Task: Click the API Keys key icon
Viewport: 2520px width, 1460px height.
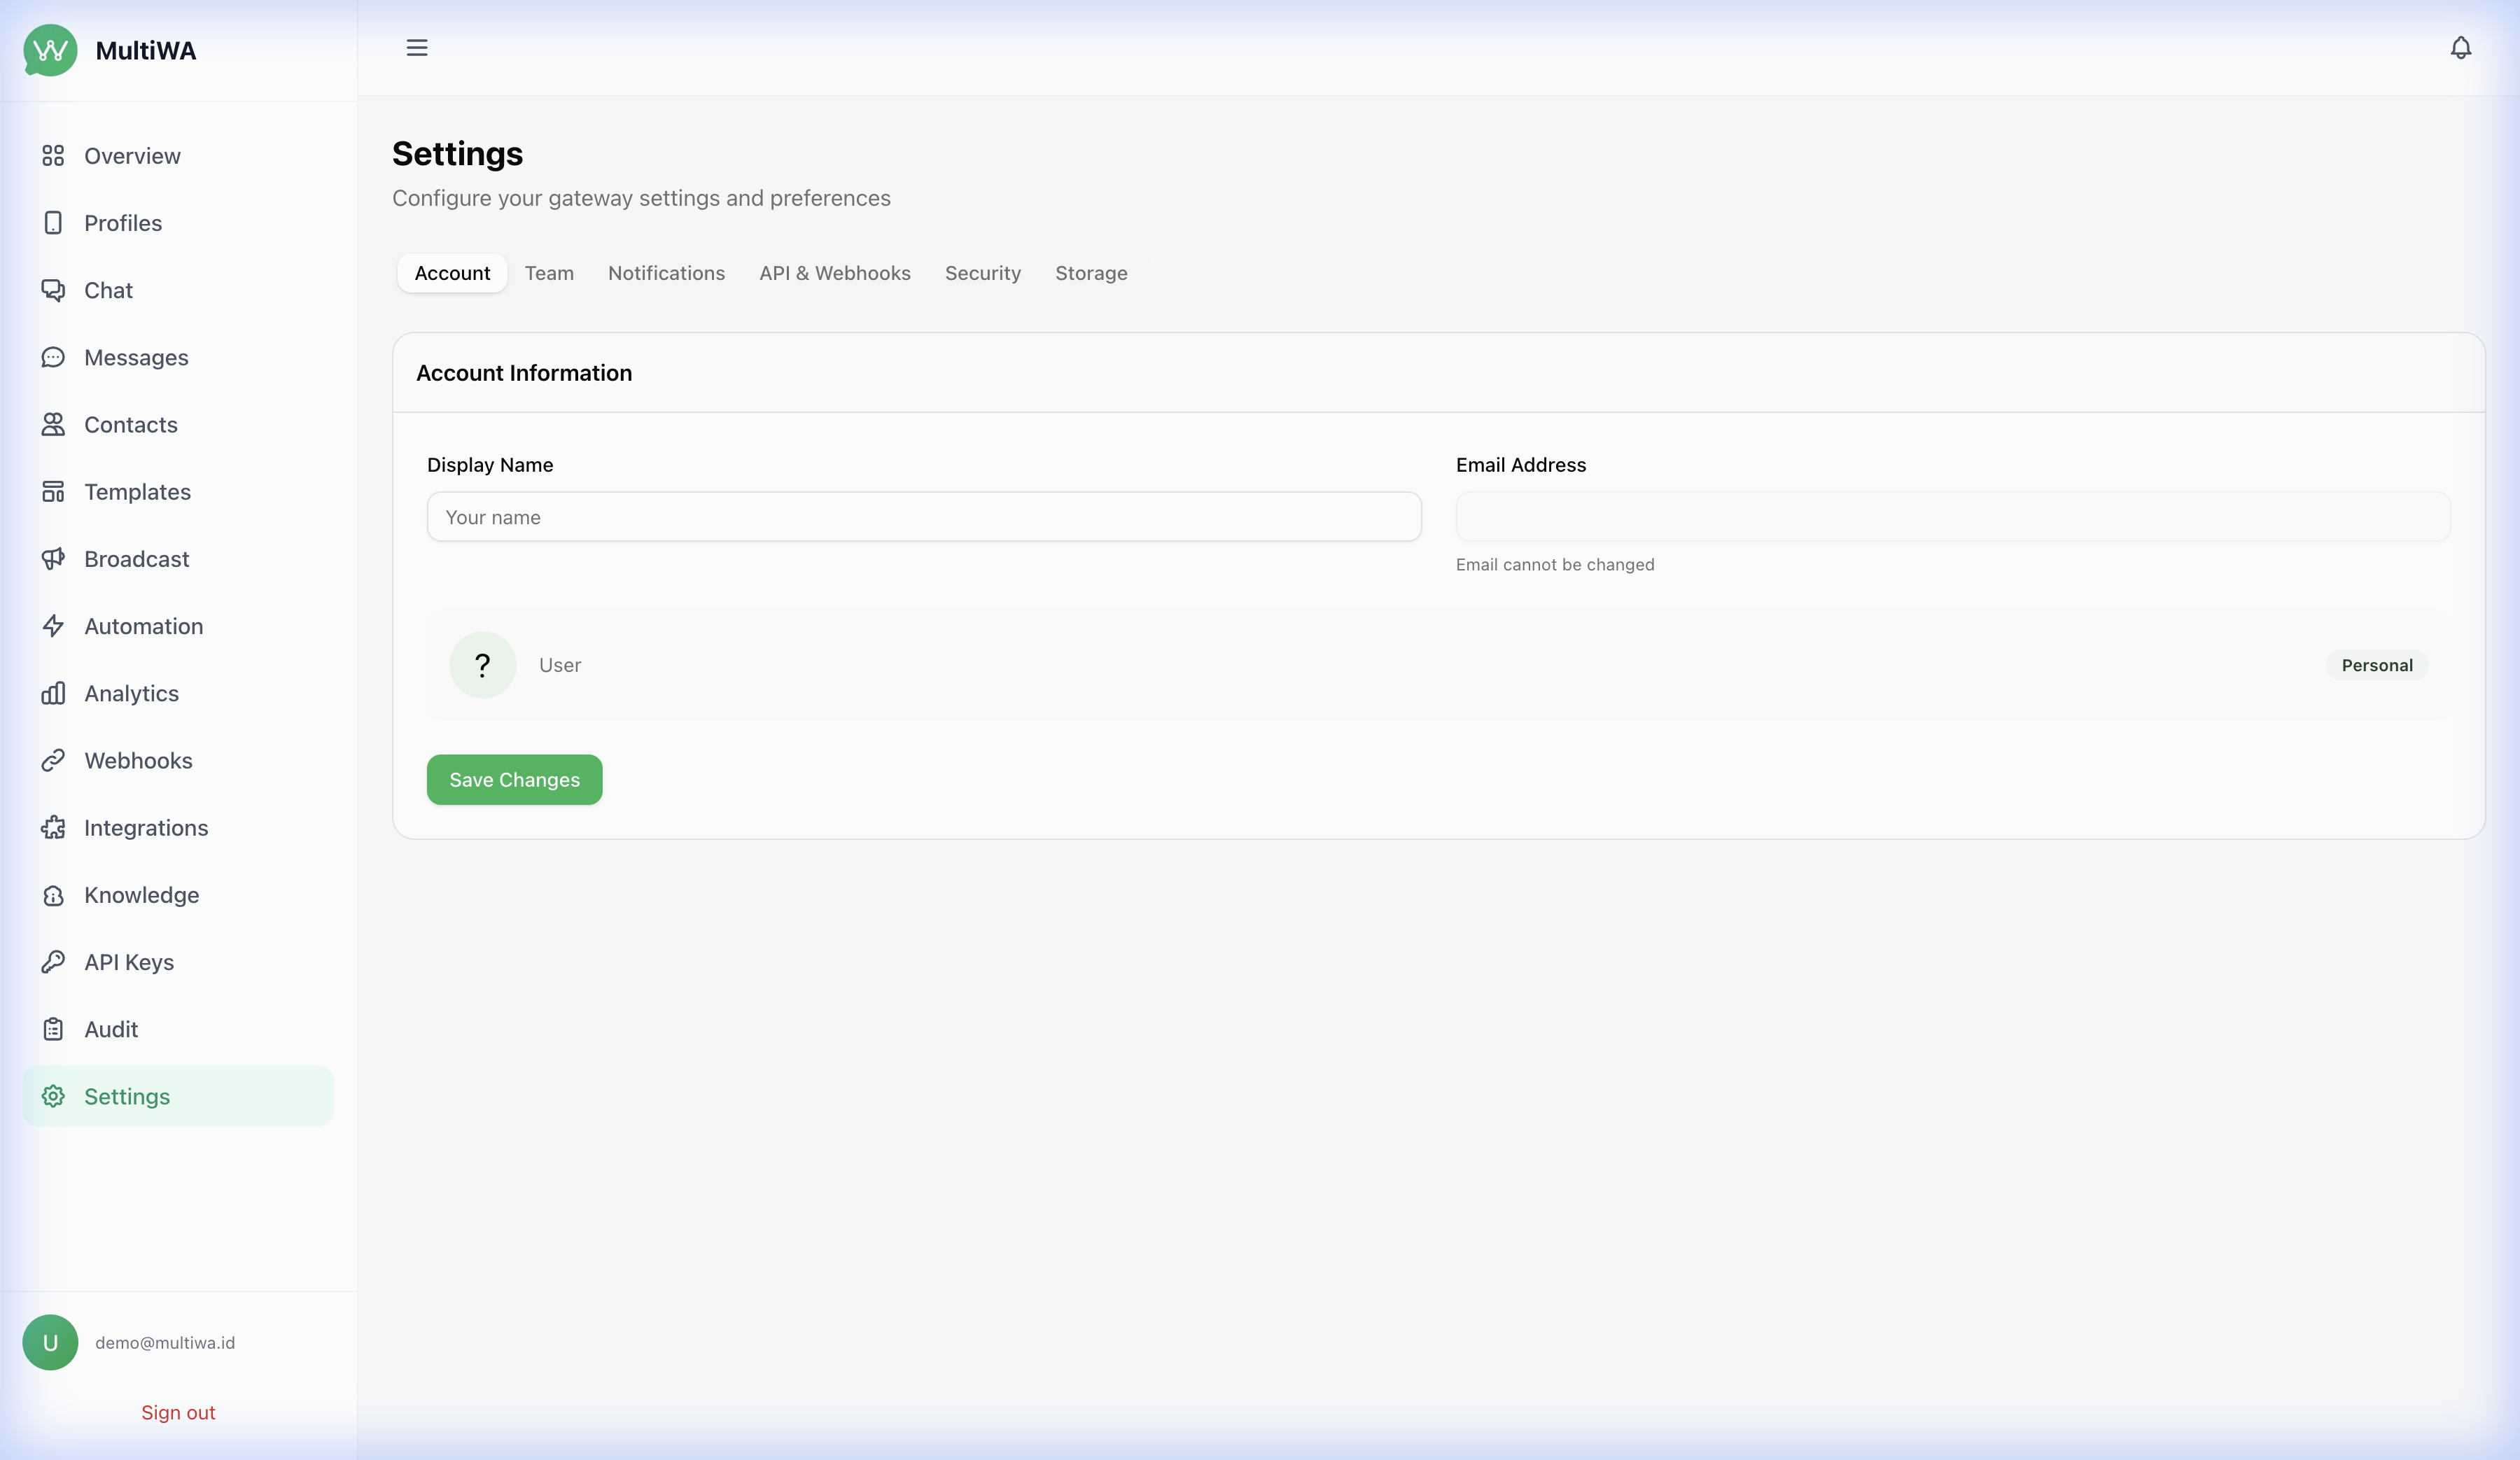Action: tap(53, 962)
